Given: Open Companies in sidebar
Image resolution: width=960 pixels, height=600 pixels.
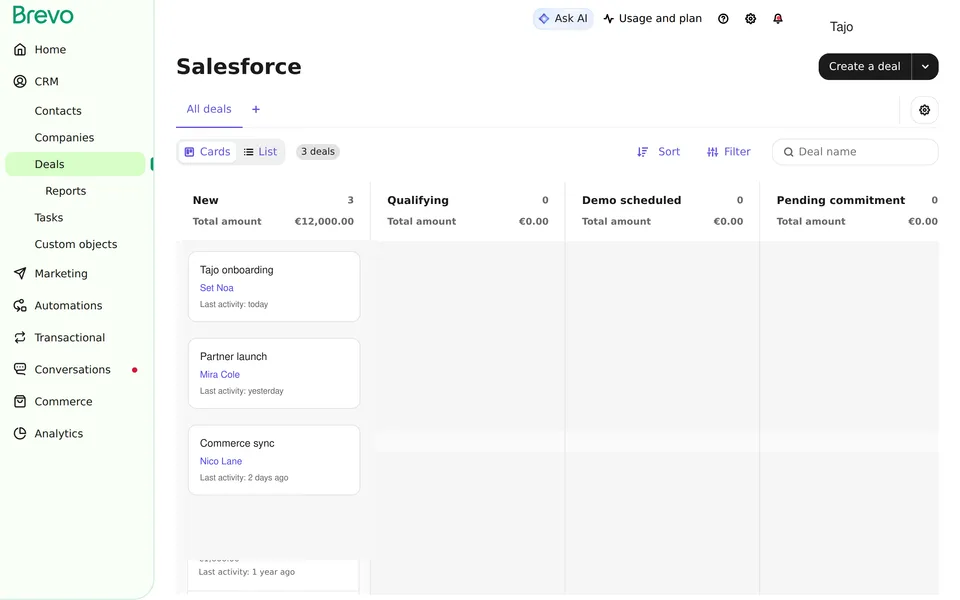Looking at the screenshot, I should 64,138.
